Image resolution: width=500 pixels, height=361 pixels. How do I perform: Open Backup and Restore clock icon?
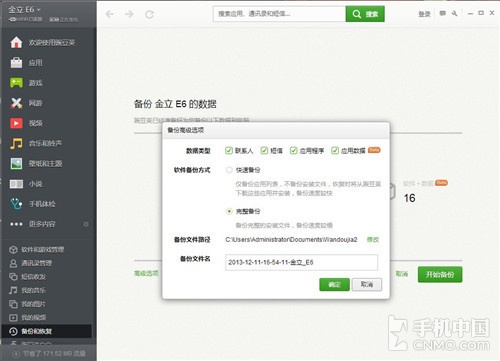pos(13,331)
